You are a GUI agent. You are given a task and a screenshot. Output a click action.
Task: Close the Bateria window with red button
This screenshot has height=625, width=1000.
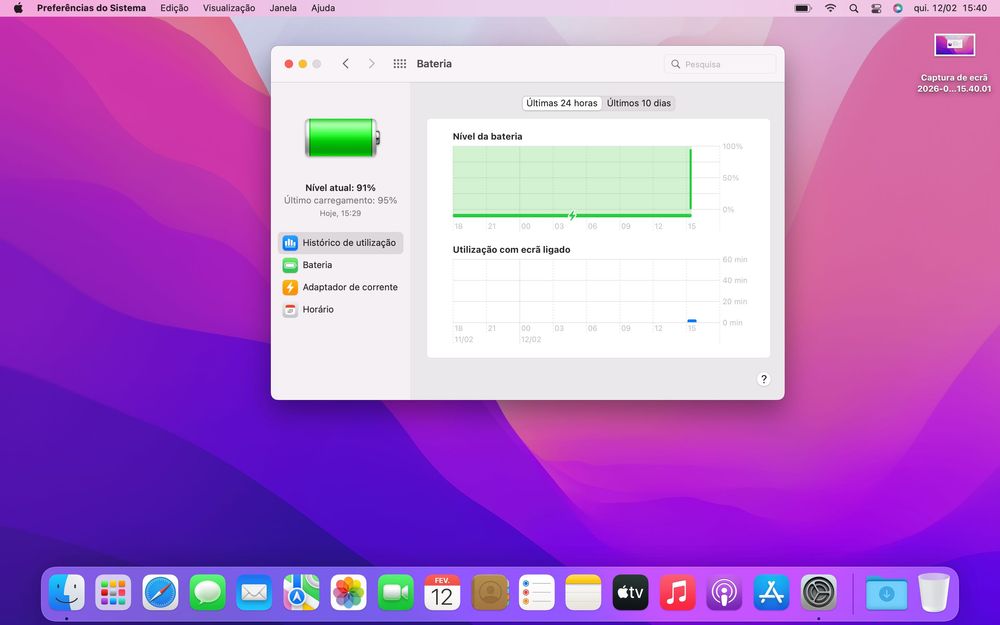[288, 64]
